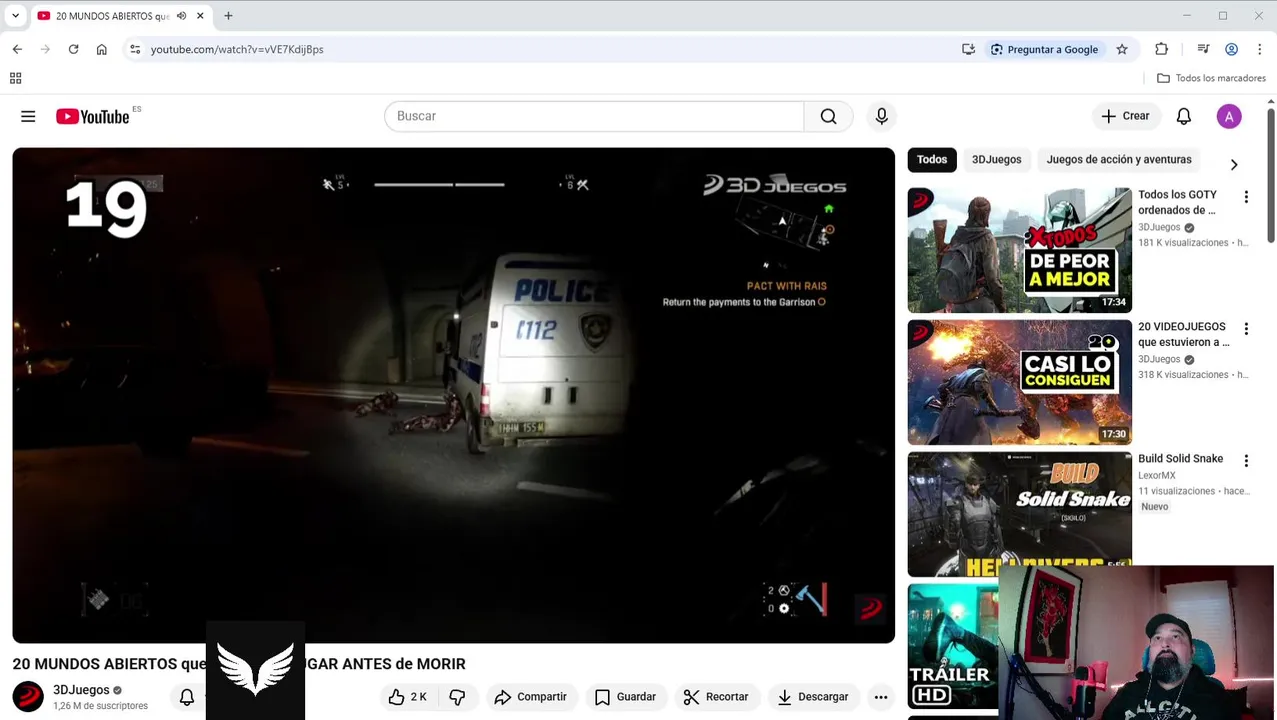Click the address bar URL

click(237, 49)
